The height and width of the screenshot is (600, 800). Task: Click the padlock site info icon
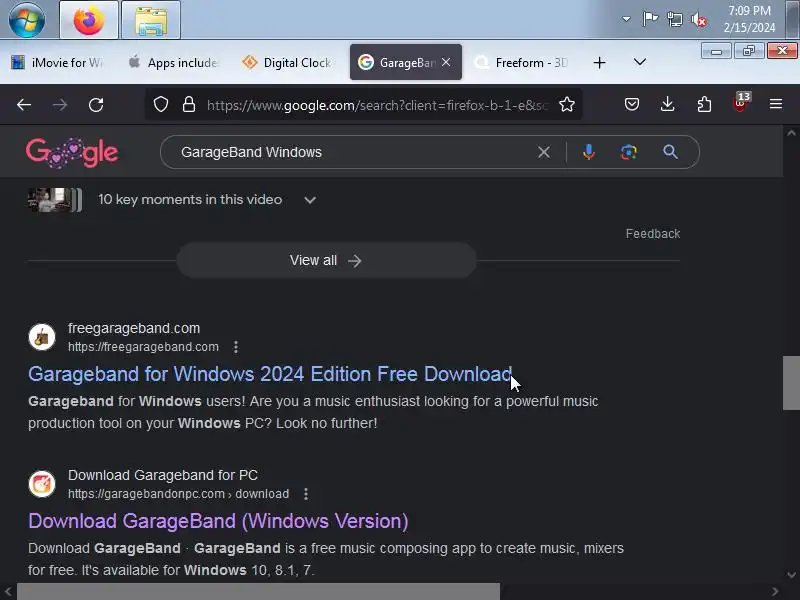point(189,105)
